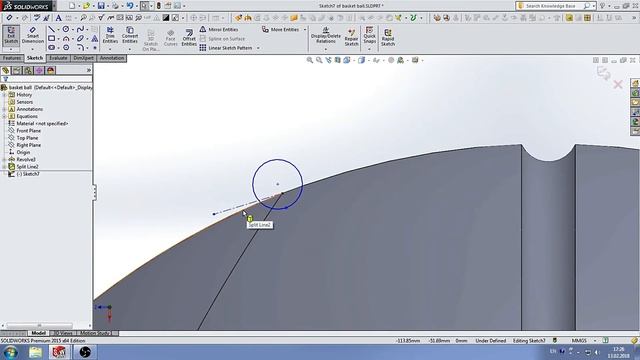640x360 pixels.
Task: Select the Line sketch tool
Action: [x=51, y=29]
